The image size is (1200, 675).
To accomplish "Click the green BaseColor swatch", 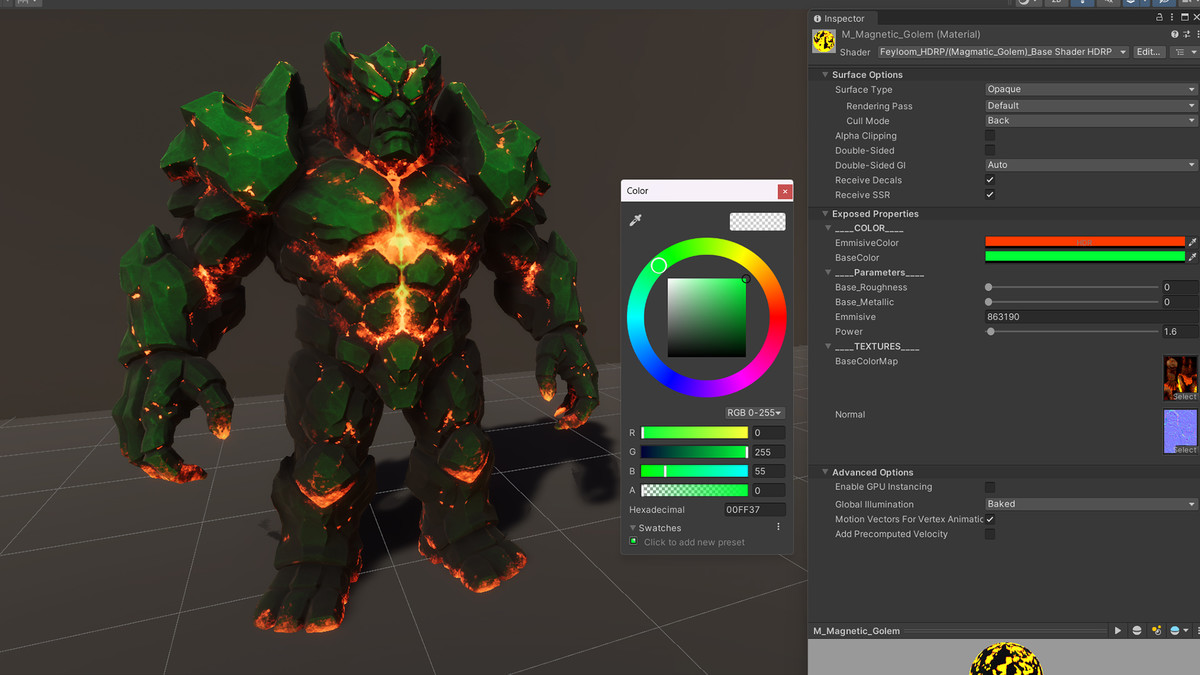I will pos(1084,257).
